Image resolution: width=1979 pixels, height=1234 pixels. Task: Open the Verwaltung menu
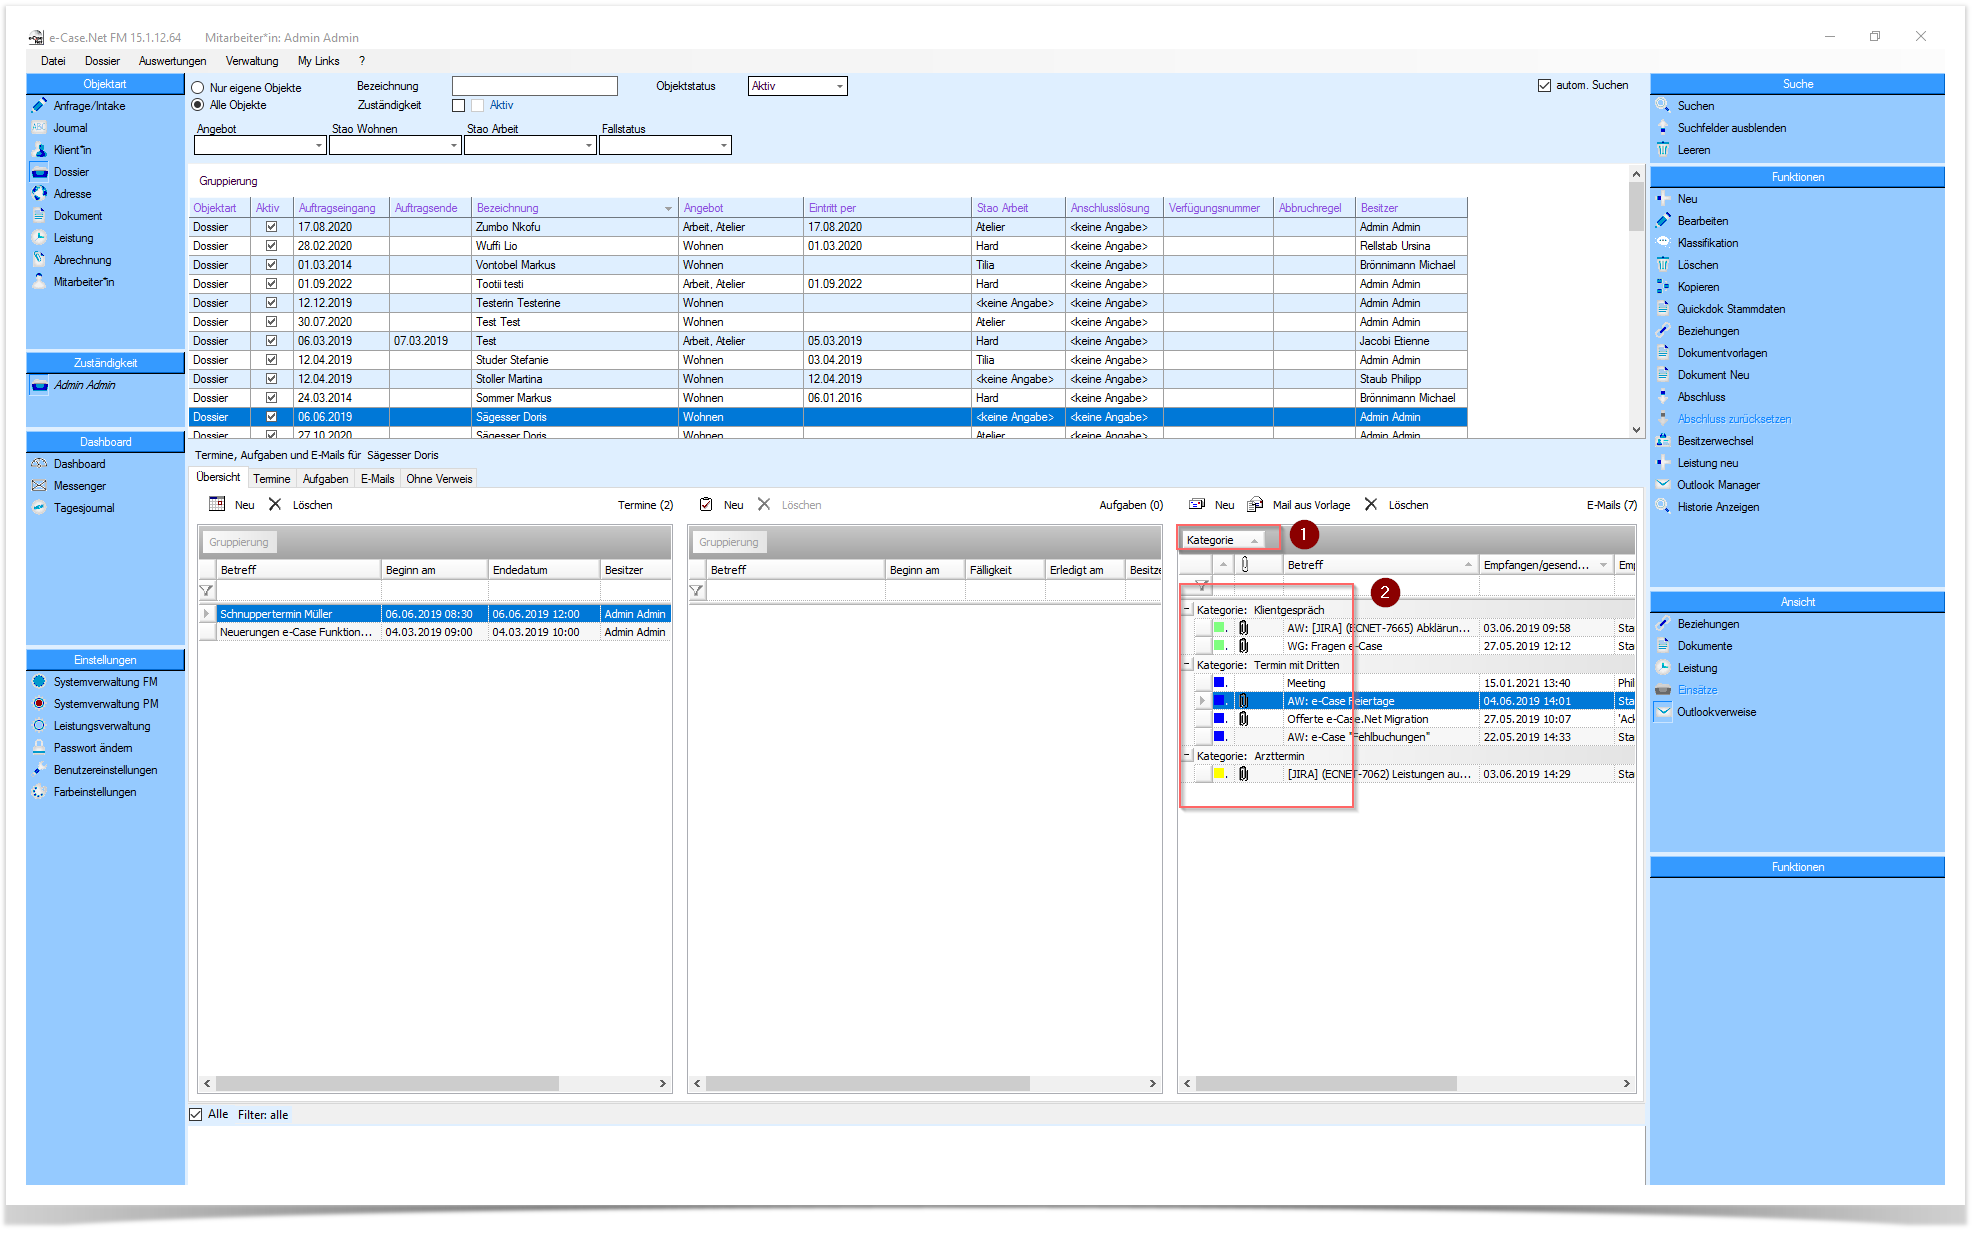click(x=252, y=61)
